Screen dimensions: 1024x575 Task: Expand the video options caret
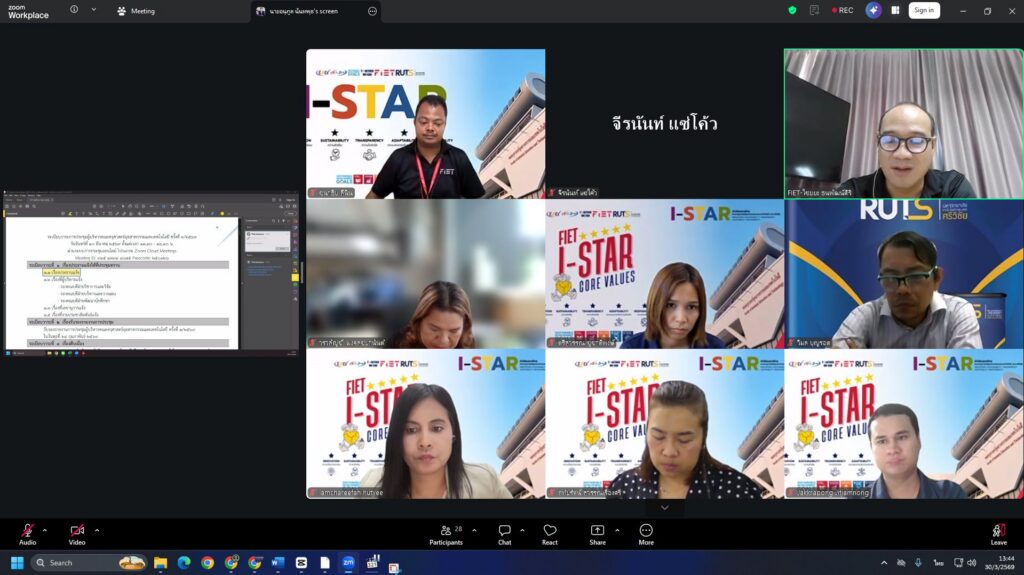click(97, 530)
